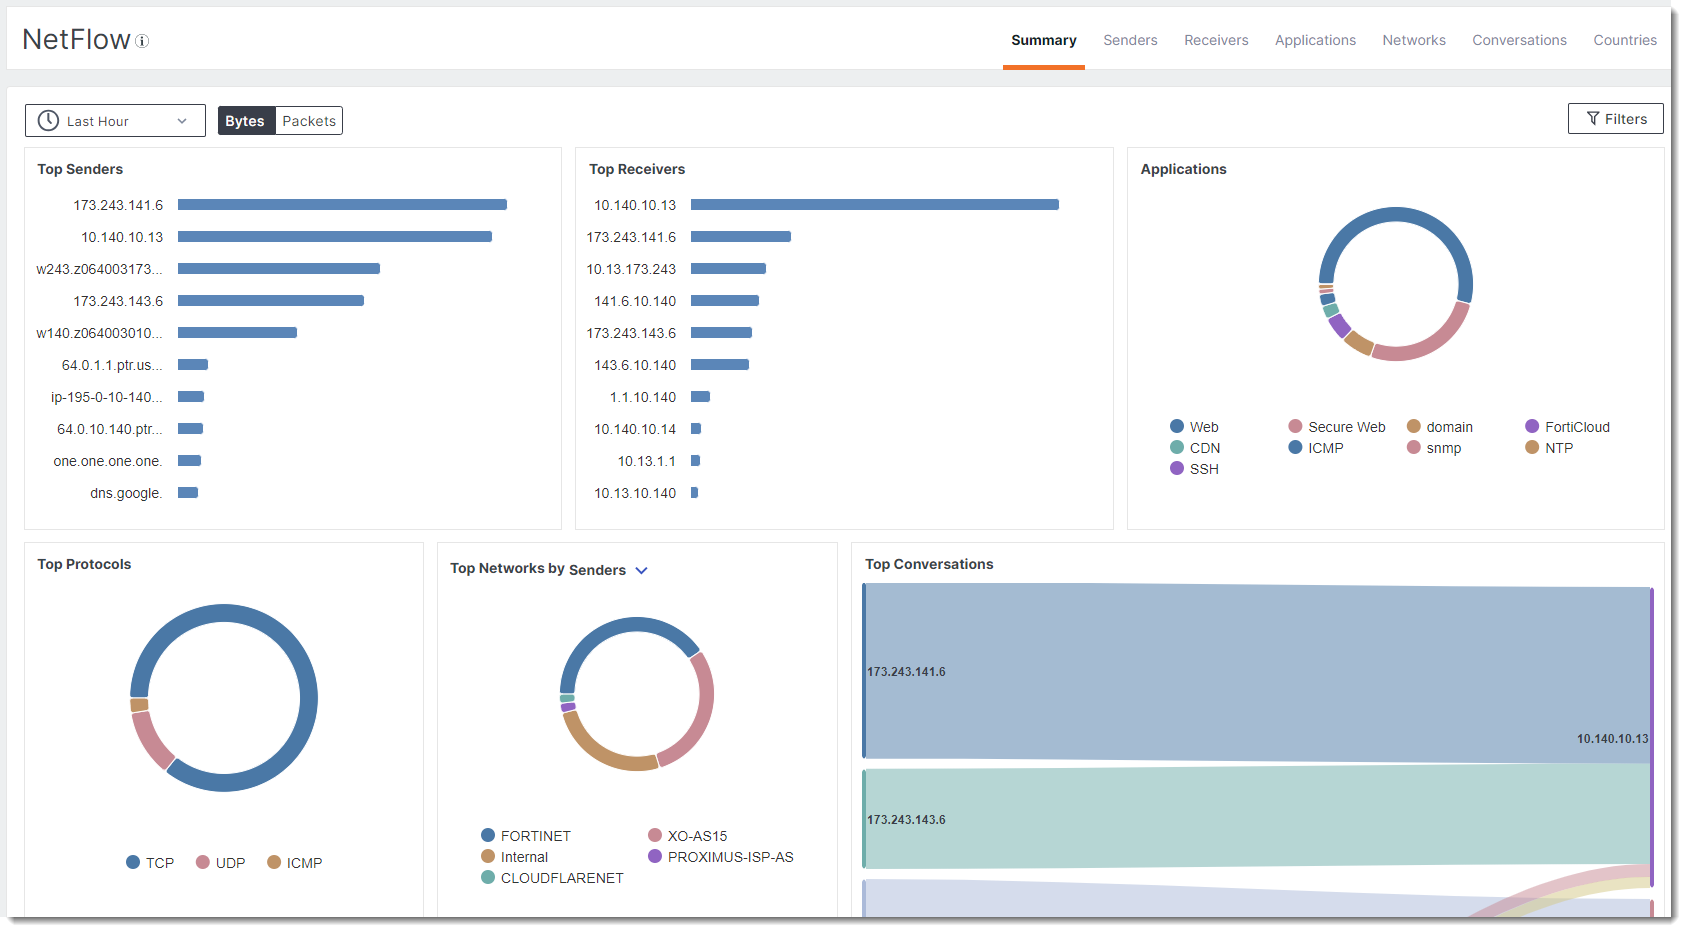Viewport: 1686px width, 932px height.
Task: Open the Last Hour time range dropdown
Action: (x=114, y=120)
